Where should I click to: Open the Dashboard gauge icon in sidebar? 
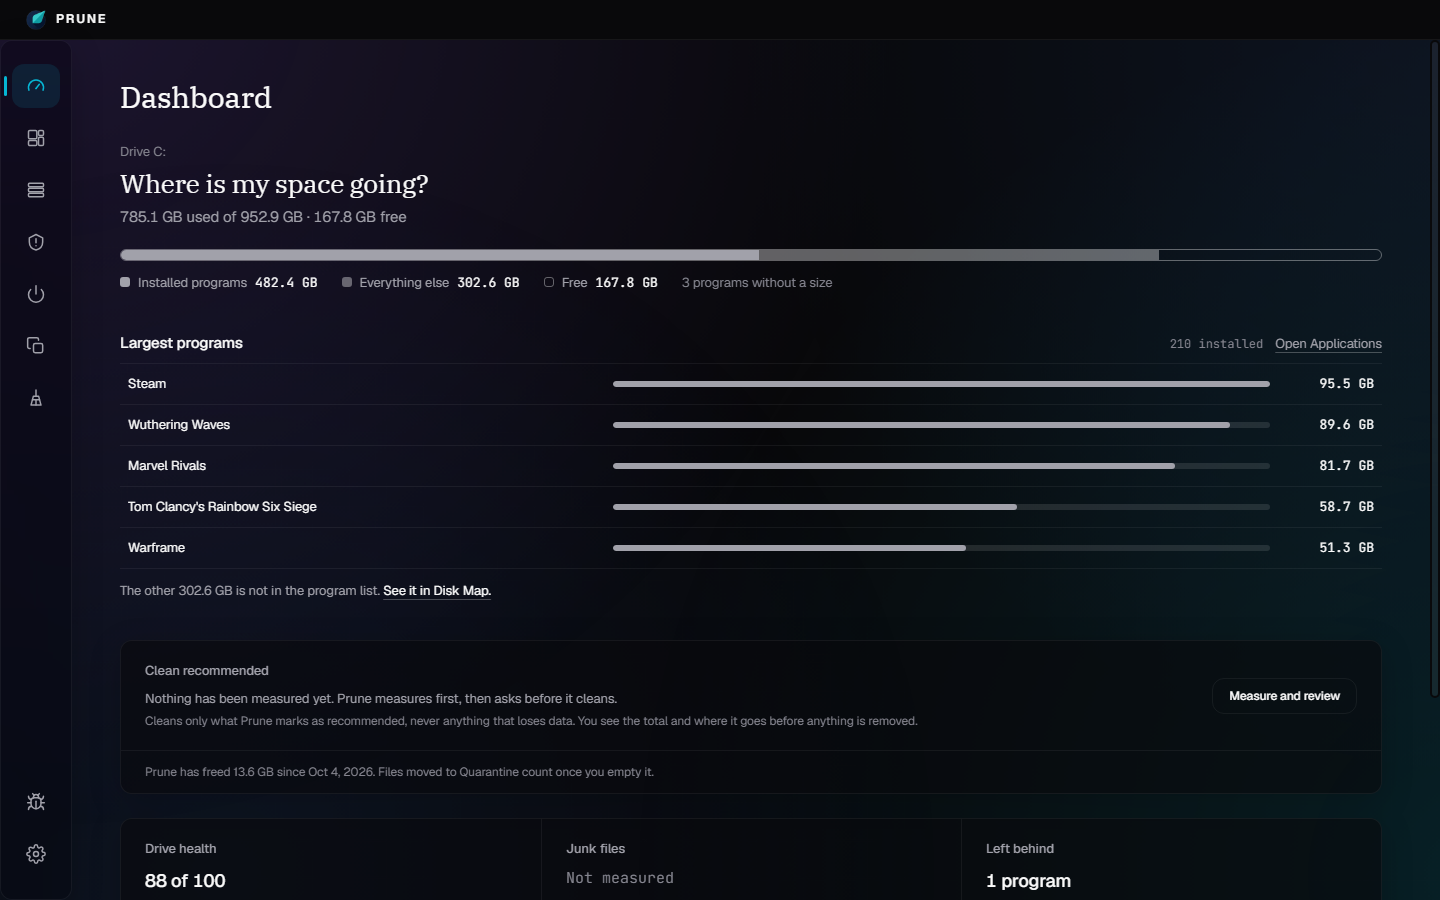(36, 86)
